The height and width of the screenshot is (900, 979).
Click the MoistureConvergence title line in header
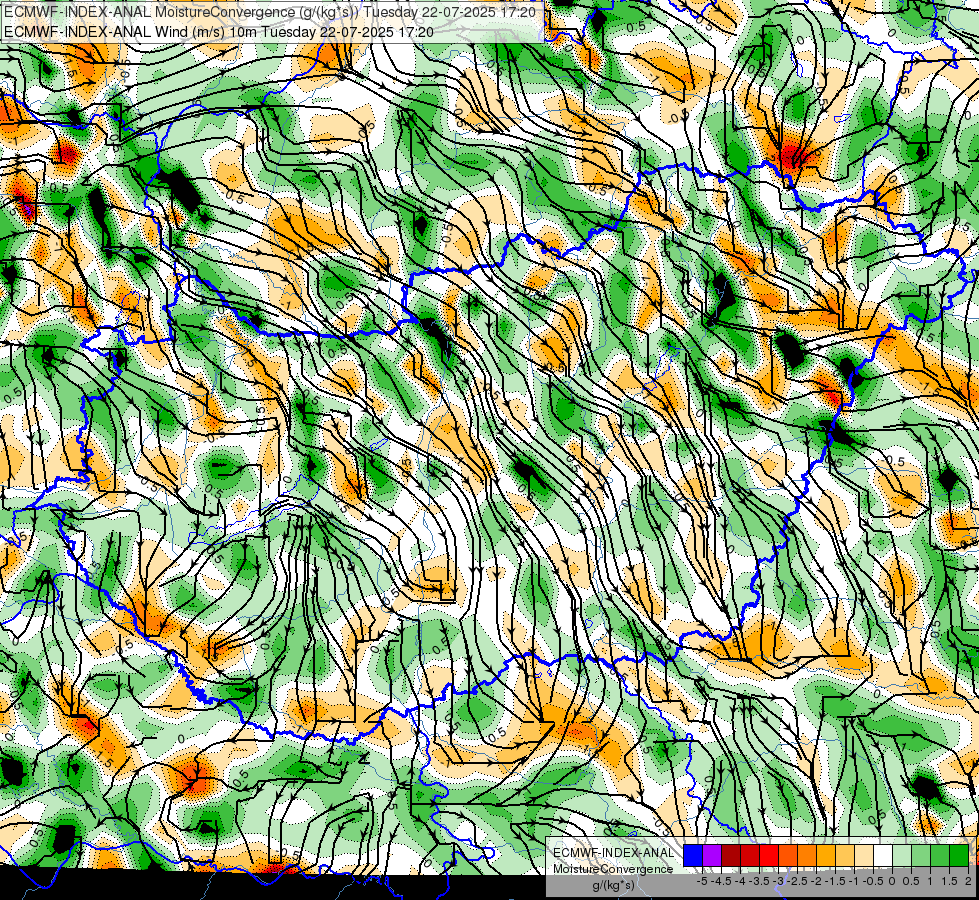[x=268, y=12]
